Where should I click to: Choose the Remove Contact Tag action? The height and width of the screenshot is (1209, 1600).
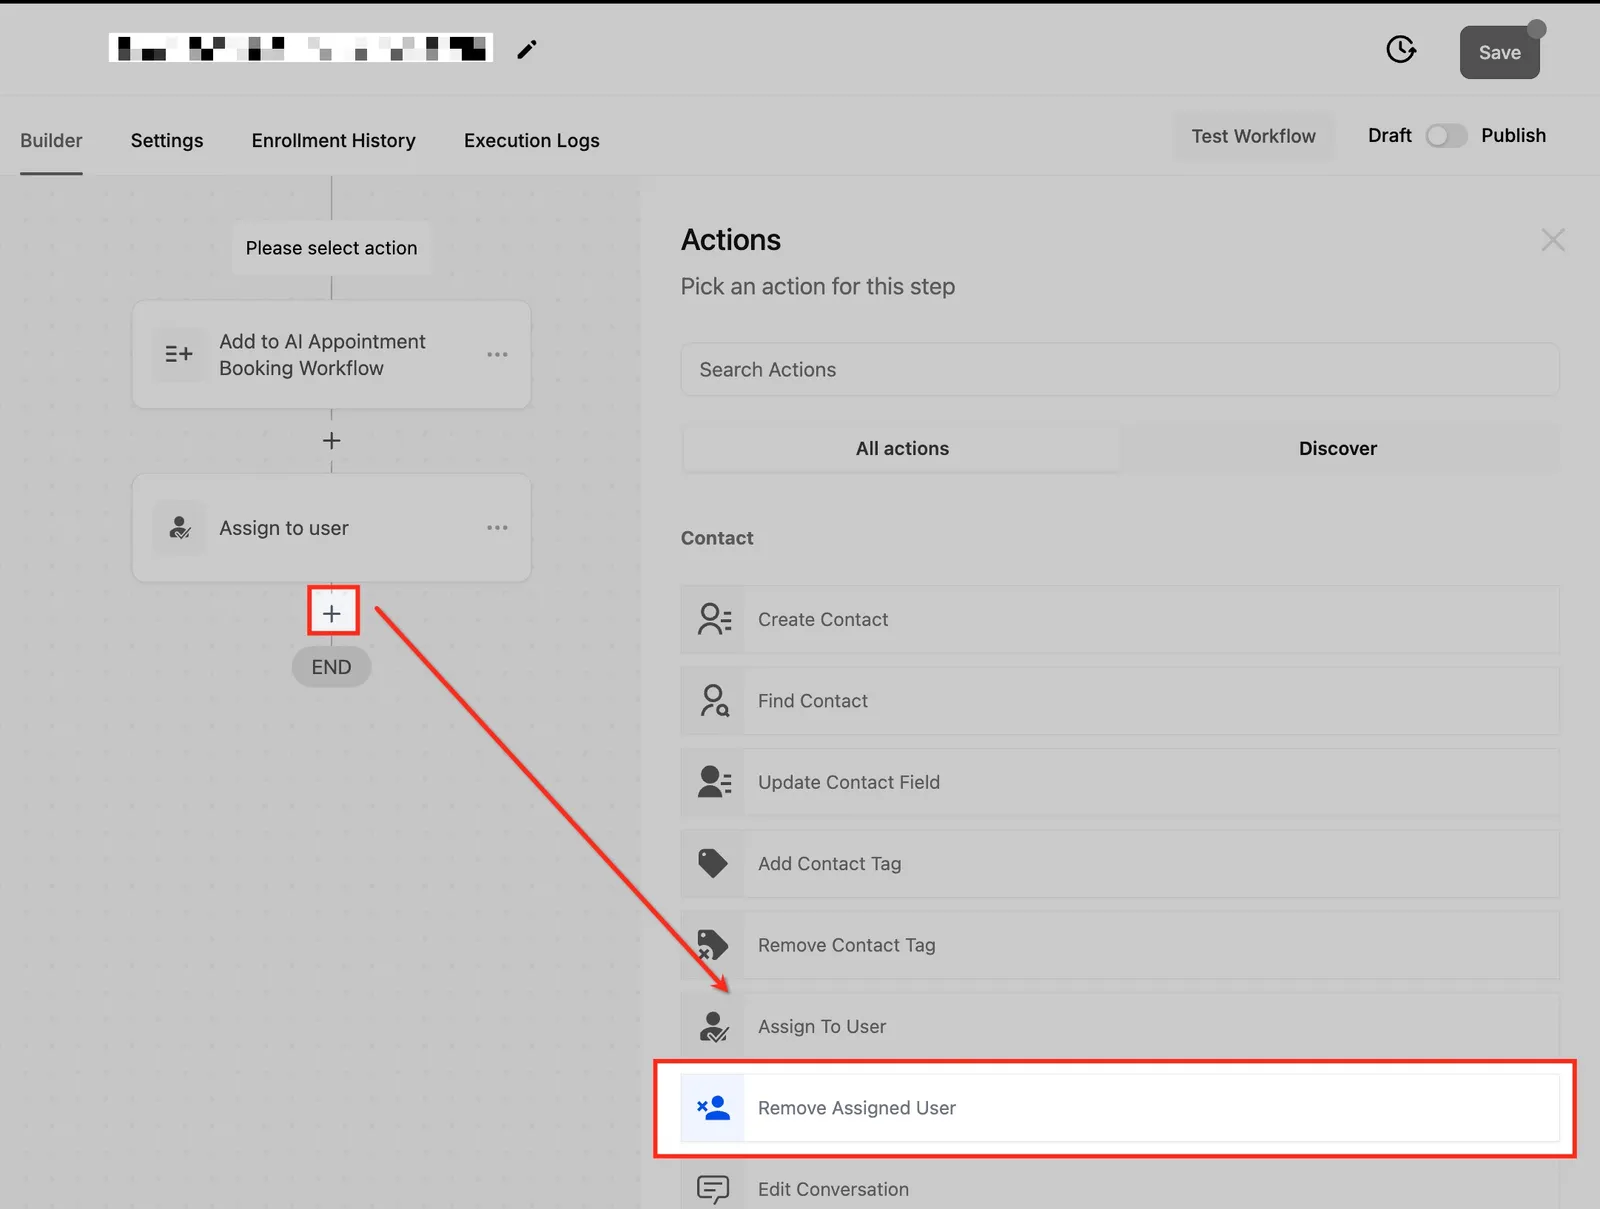point(1120,945)
